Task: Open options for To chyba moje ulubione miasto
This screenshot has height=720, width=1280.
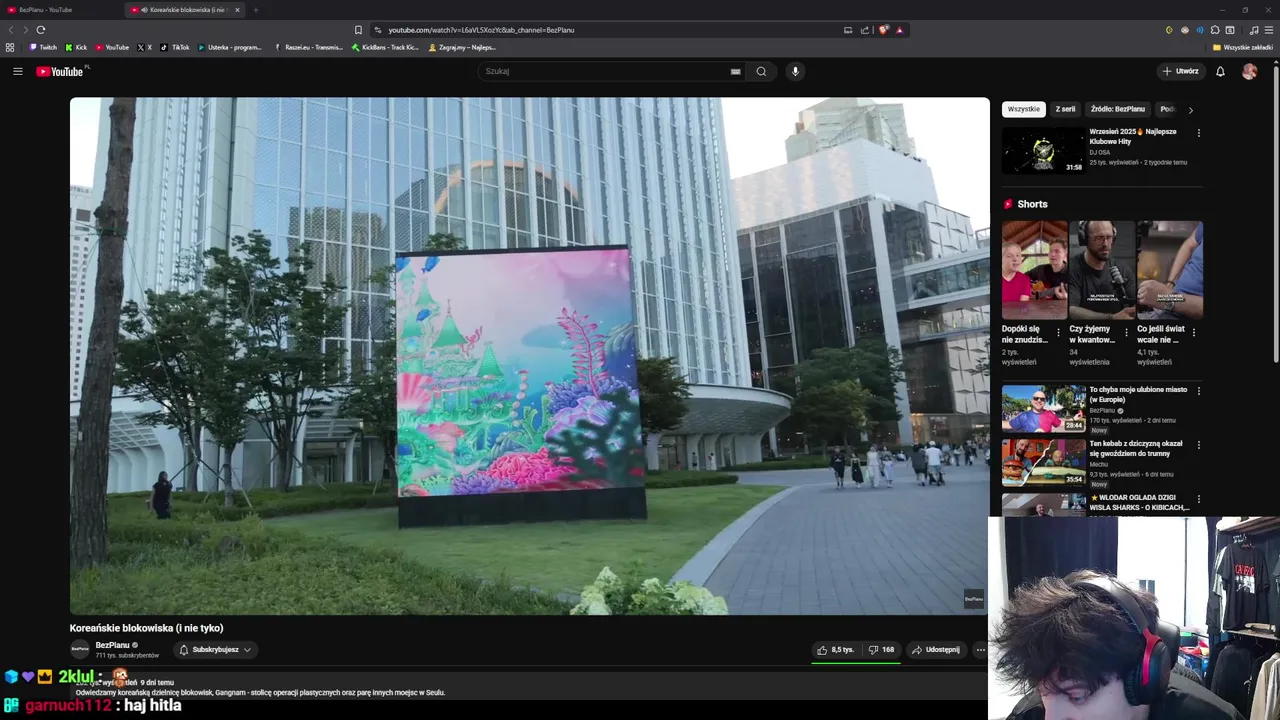Action: [x=1198, y=390]
